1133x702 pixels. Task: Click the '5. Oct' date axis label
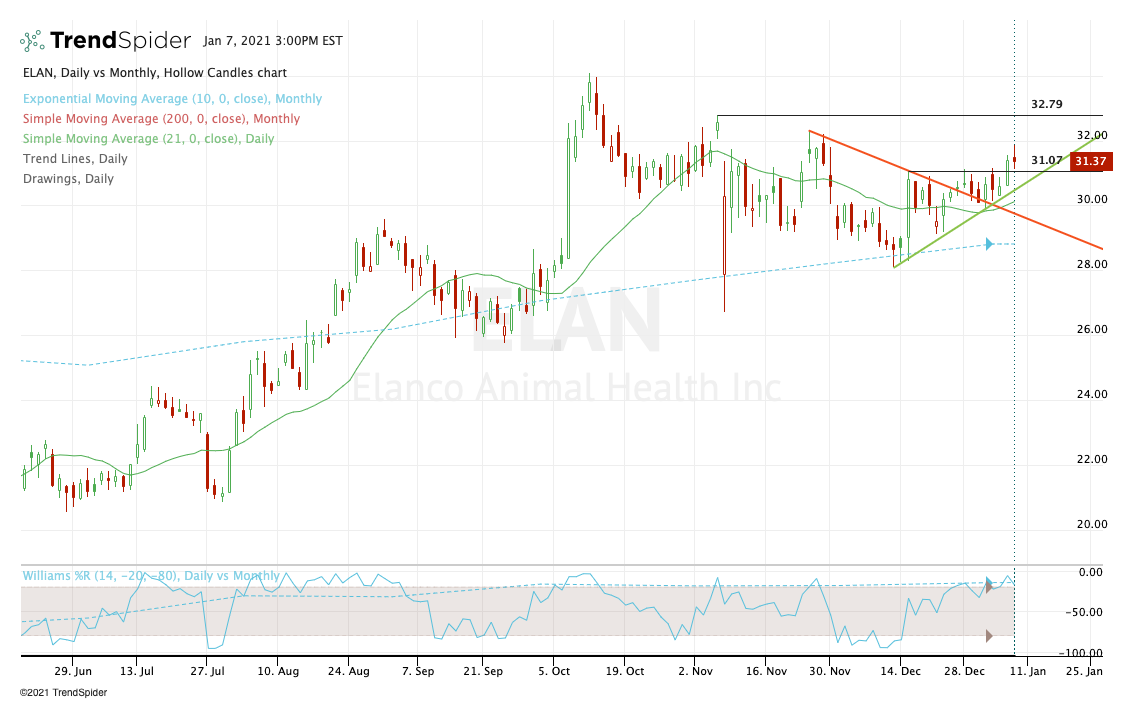point(553,671)
